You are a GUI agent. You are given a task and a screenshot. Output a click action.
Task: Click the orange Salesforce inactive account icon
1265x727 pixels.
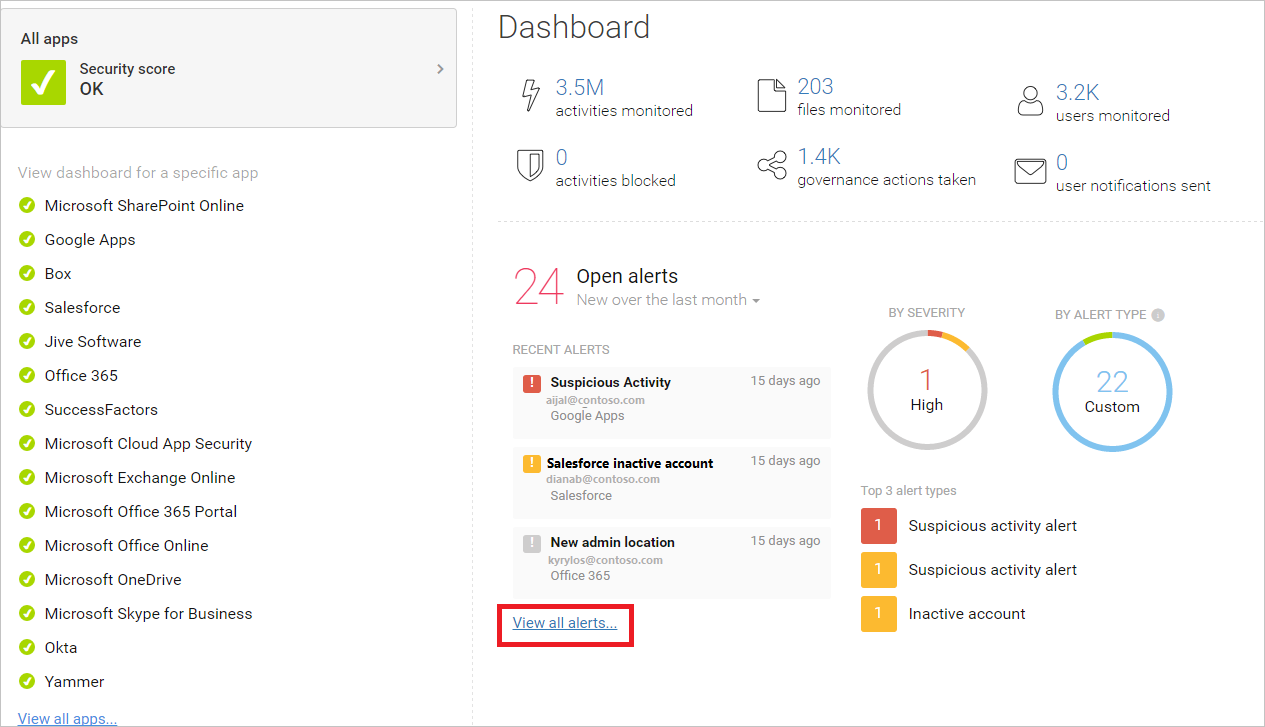coord(532,463)
